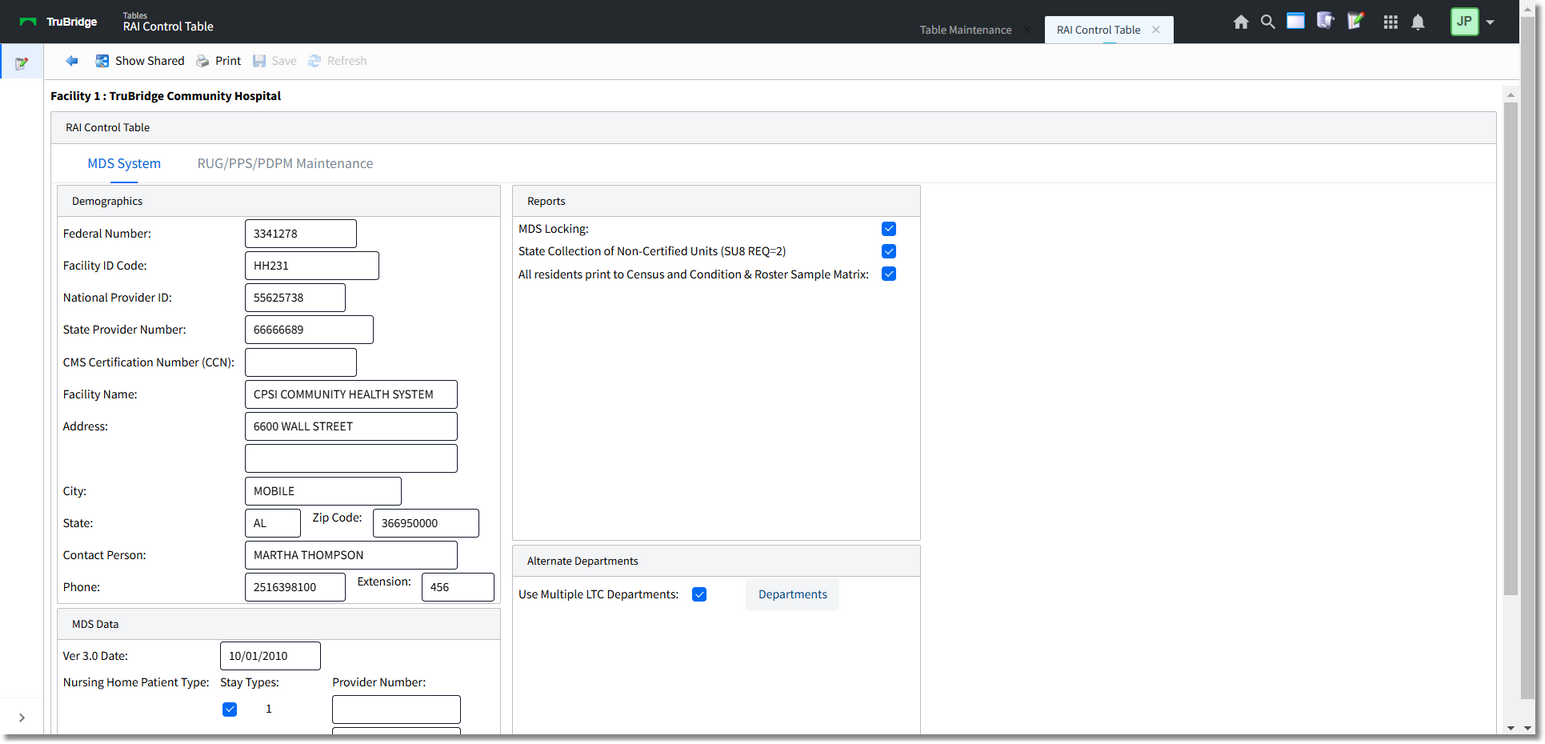This screenshot has width=1545, height=744.
Task: Click the Ver 3.0 Date field
Action: tap(270, 656)
